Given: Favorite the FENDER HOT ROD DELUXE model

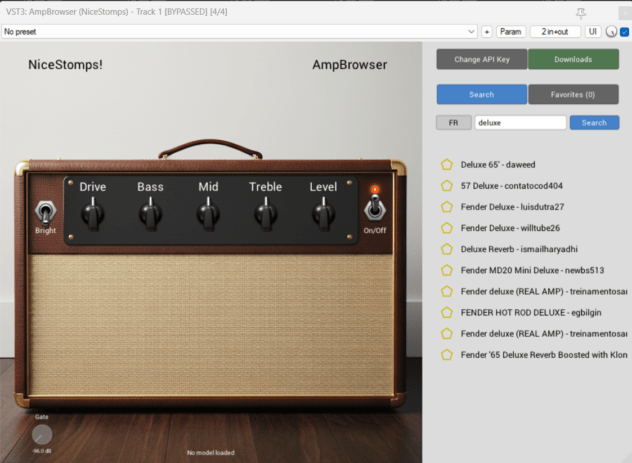Looking at the screenshot, I should (x=447, y=312).
